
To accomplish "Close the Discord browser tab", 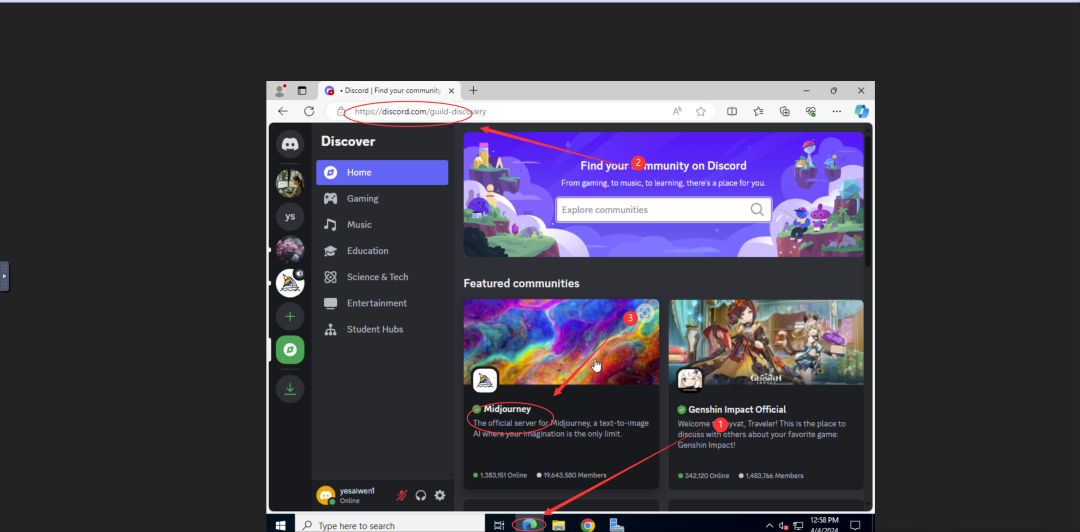I will click(x=452, y=90).
